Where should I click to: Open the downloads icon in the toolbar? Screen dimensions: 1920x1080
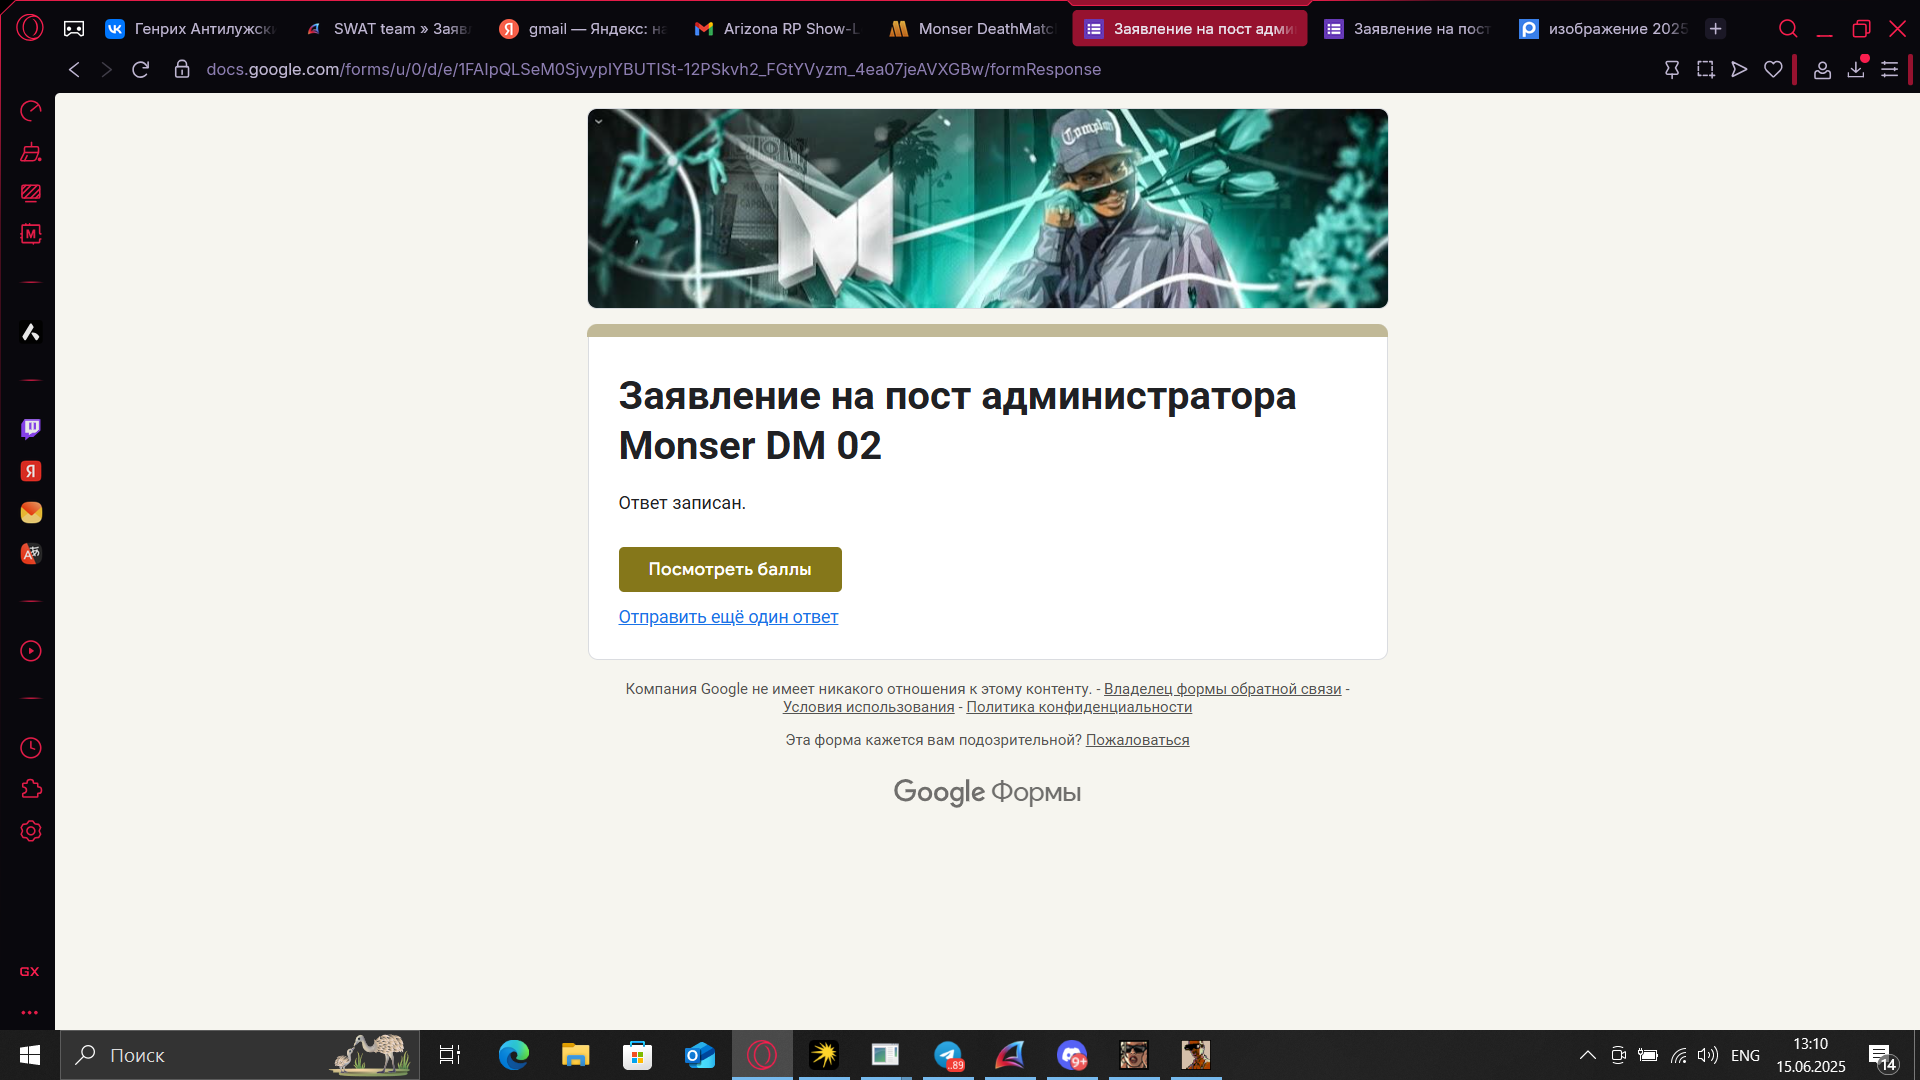(x=1856, y=69)
